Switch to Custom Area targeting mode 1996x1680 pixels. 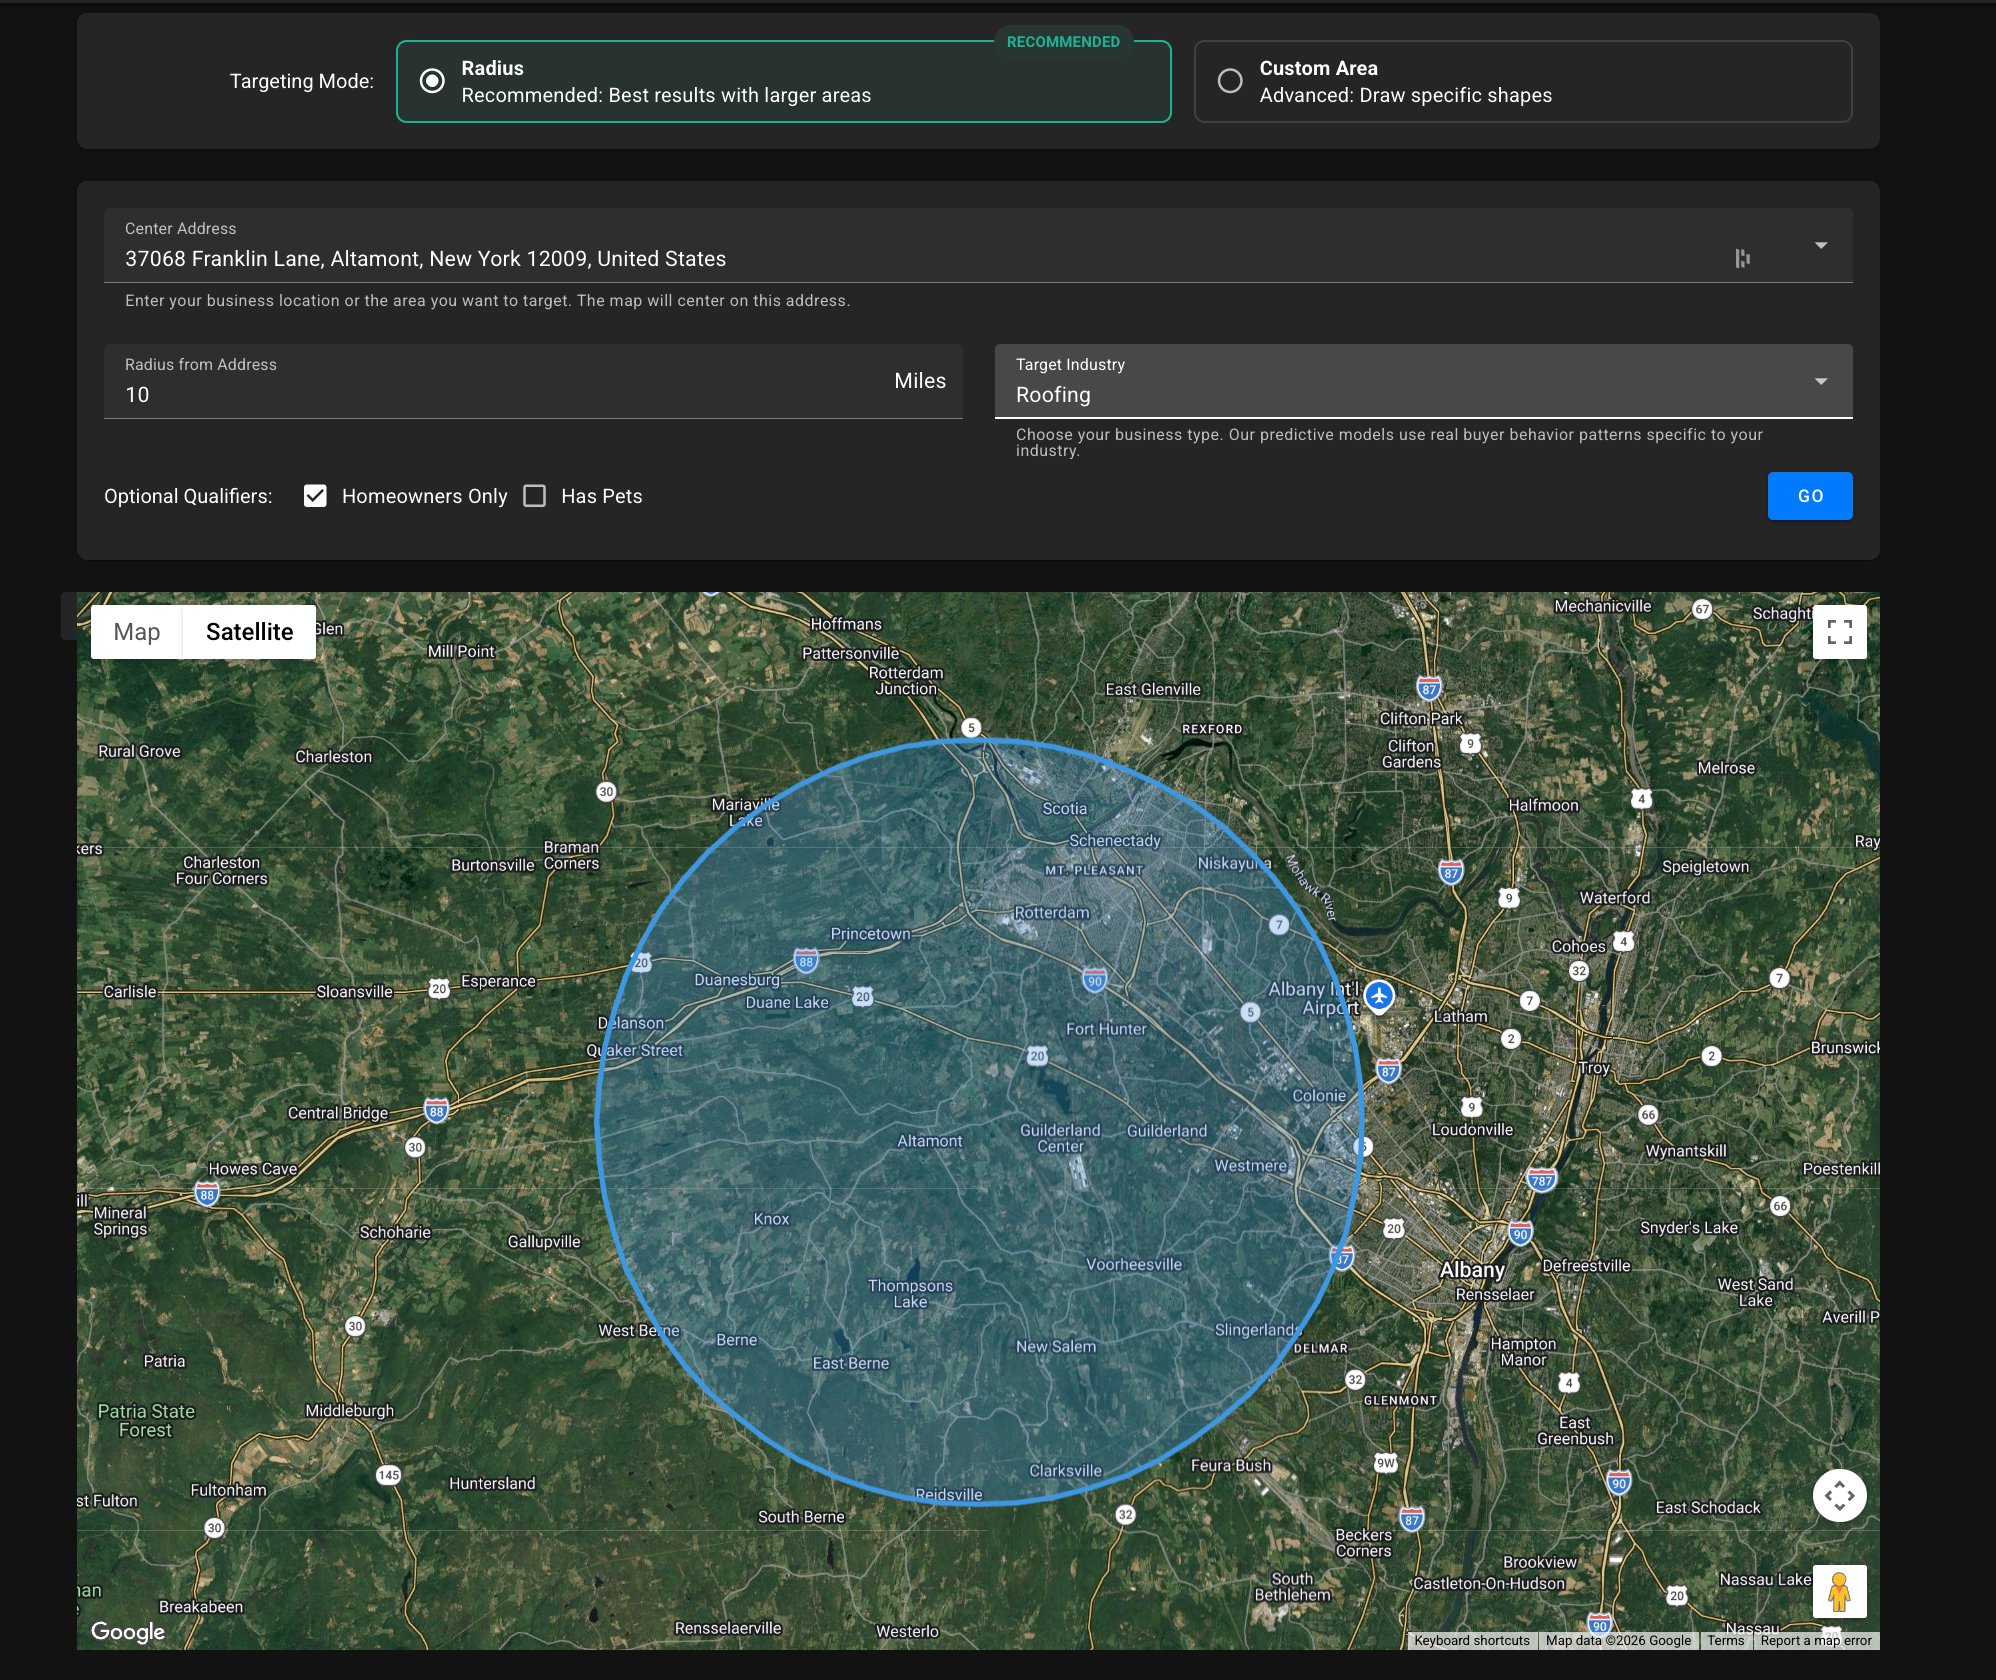(x=1231, y=81)
